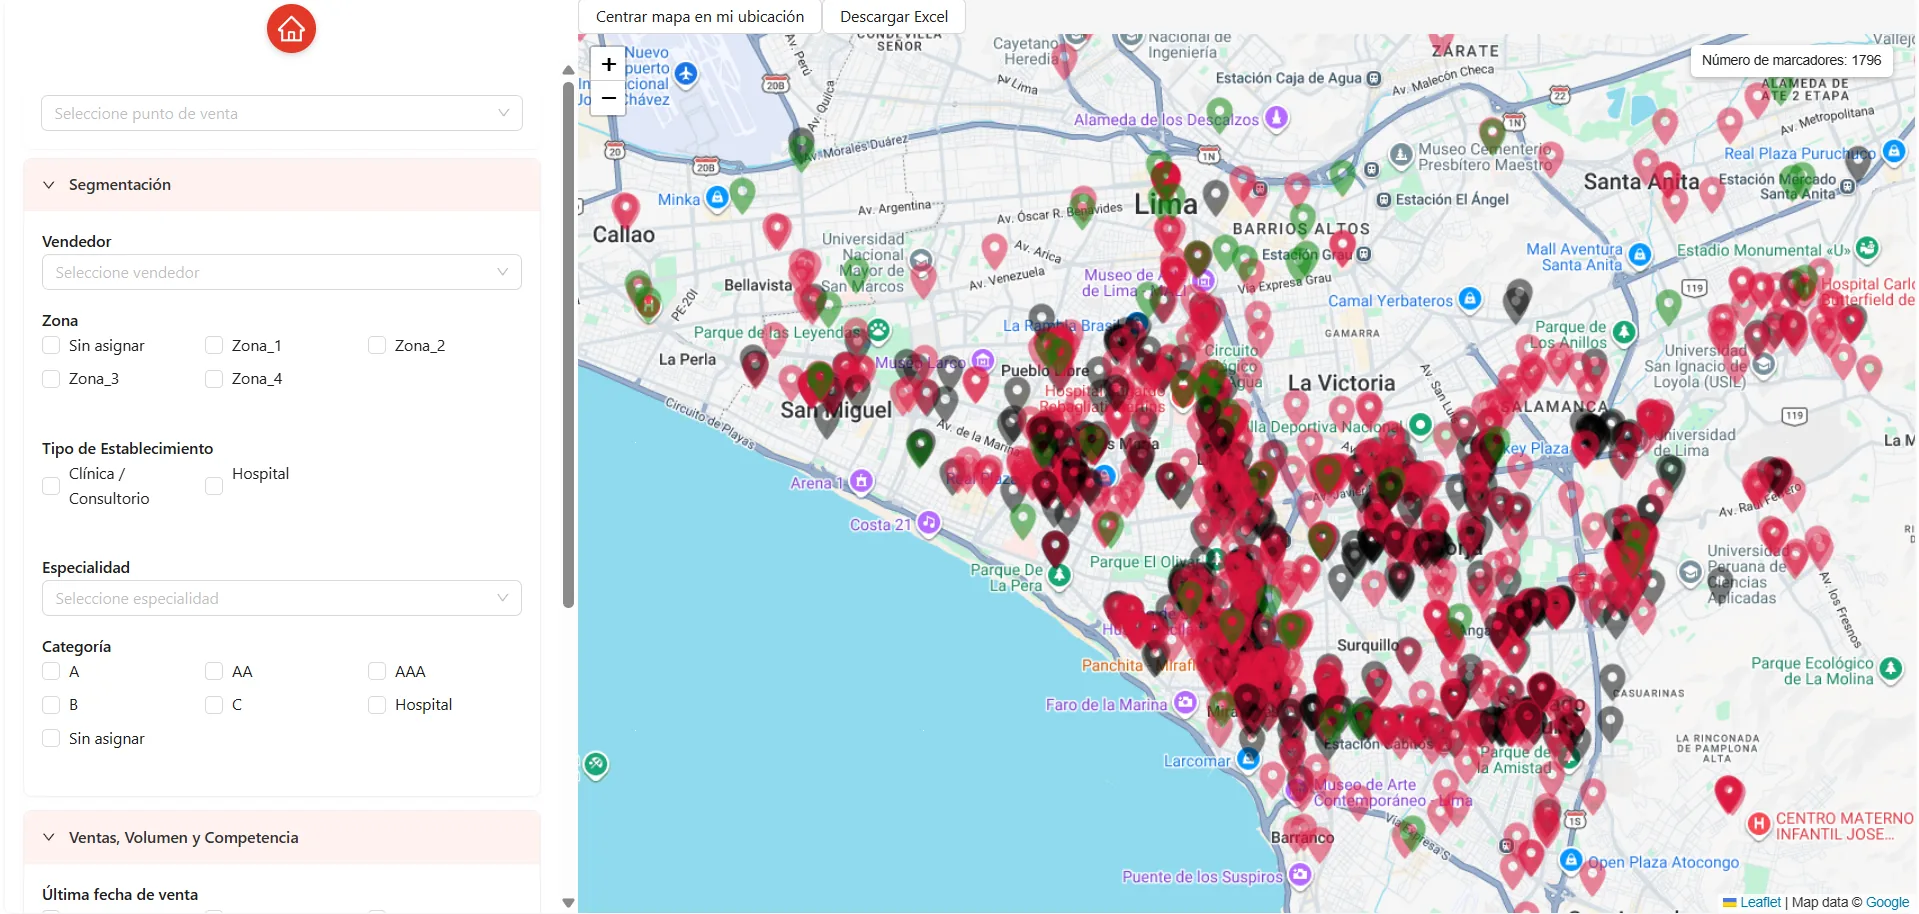Image resolution: width=1919 pixels, height=914 pixels.
Task: Click the Lima city label on map
Action: click(x=1165, y=205)
